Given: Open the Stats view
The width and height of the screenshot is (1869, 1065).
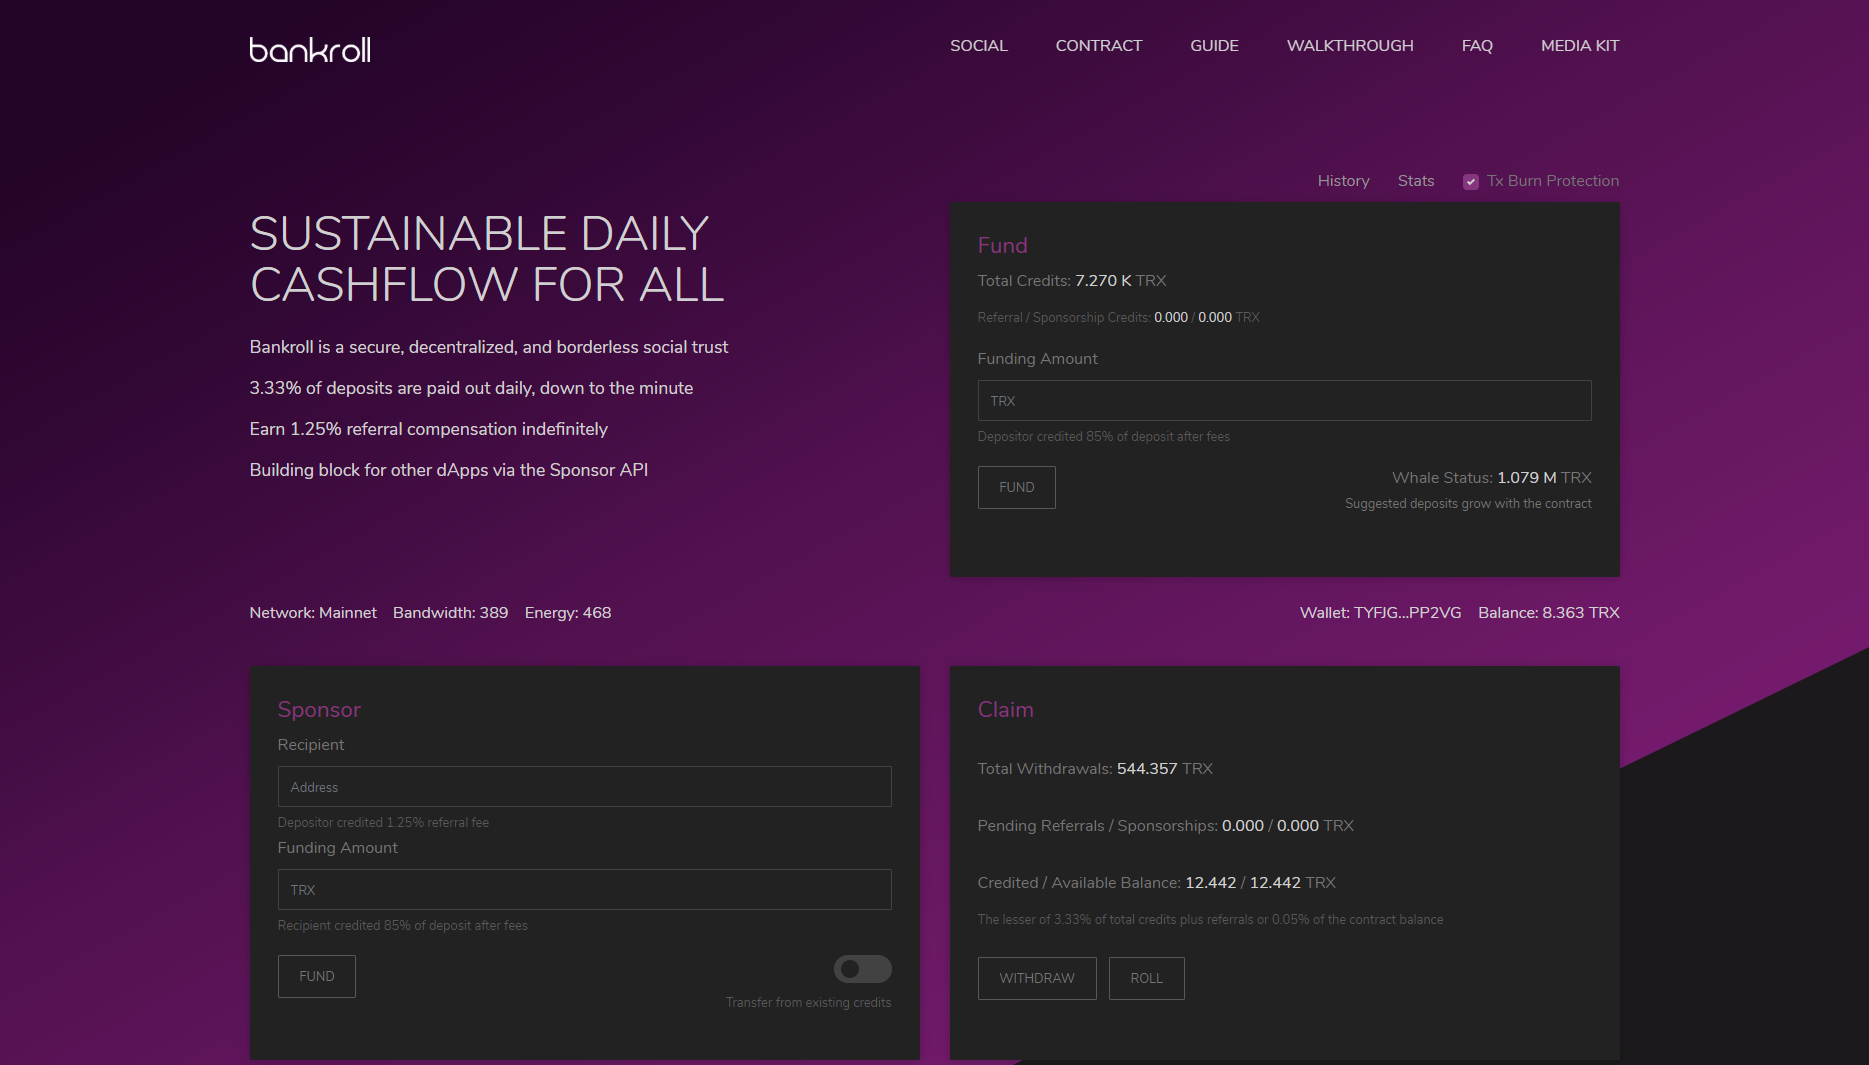Looking at the screenshot, I should [1415, 181].
